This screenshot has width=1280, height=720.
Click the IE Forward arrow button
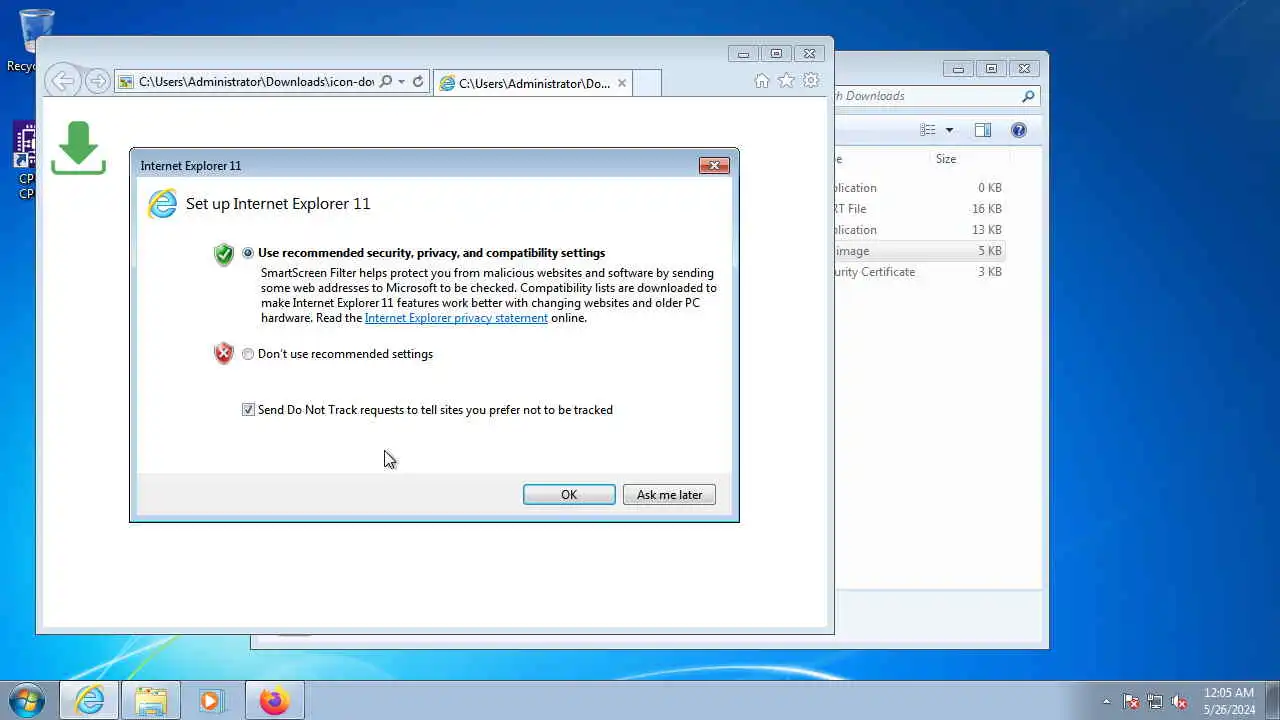97,82
